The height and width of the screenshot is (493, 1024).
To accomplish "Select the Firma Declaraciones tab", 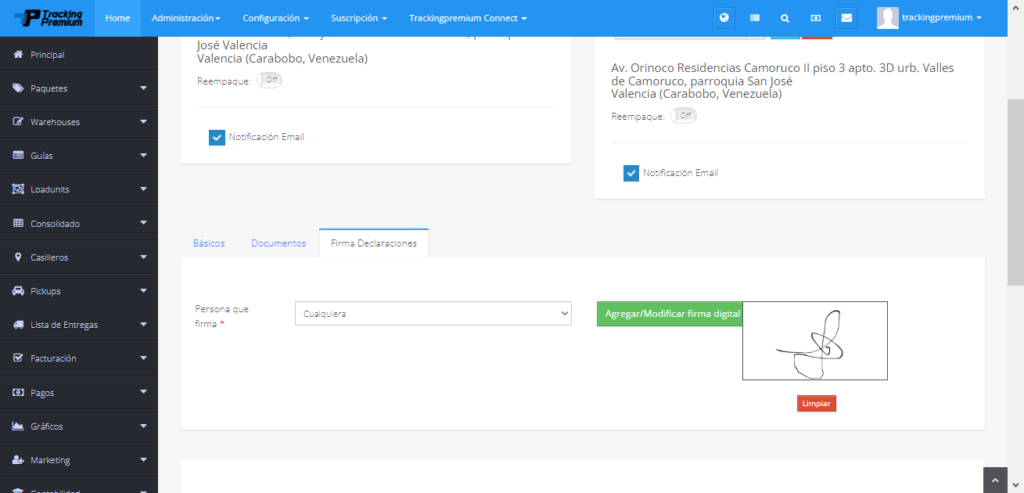I will (x=374, y=243).
